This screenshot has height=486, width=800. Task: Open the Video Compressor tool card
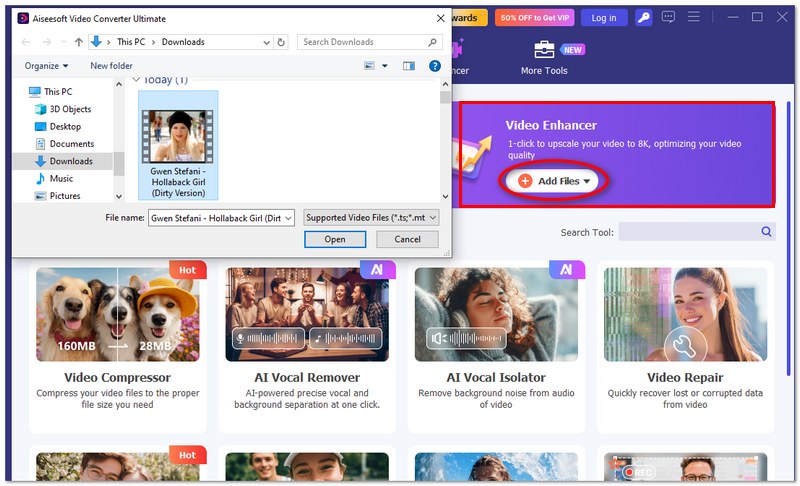point(118,346)
